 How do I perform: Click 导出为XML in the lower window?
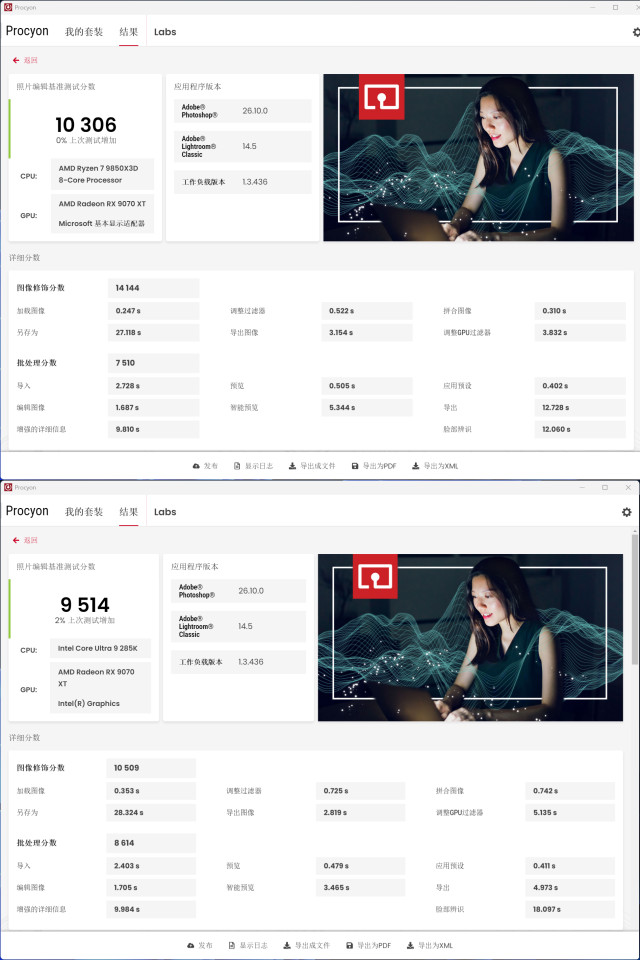tap(429, 945)
